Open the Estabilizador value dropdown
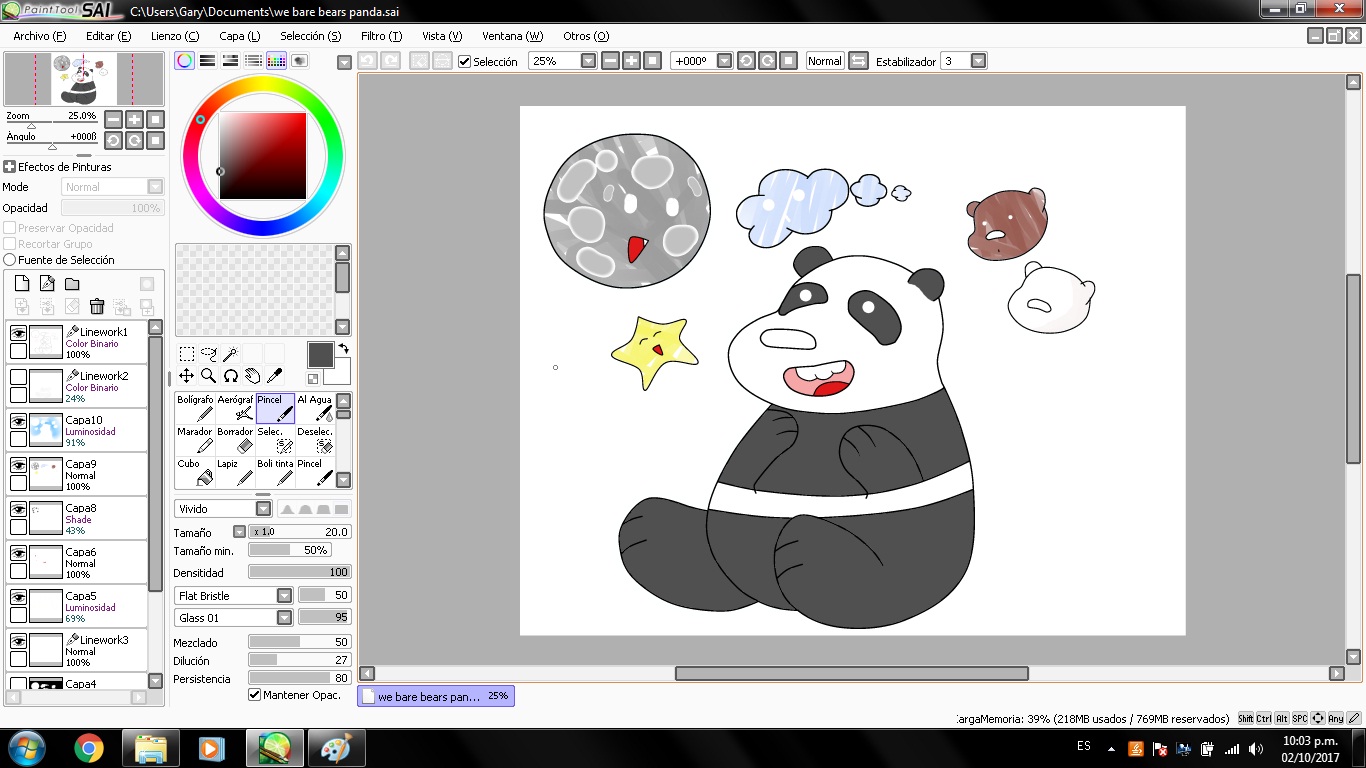1366x768 pixels. pyautogui.click(x=978, y=61)
